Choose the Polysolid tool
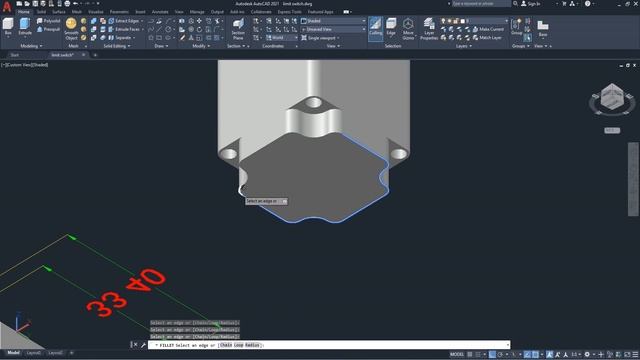 click(x=49, y=21)
